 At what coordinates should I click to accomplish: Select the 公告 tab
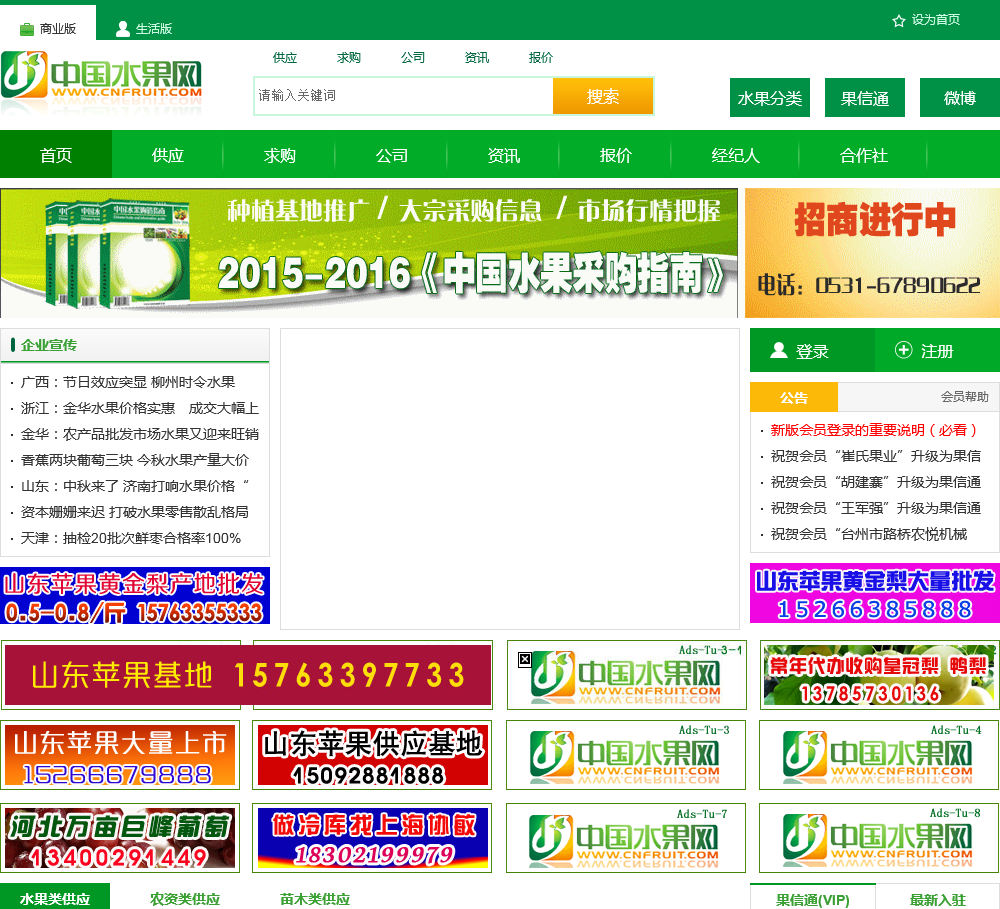pos(793,397)
